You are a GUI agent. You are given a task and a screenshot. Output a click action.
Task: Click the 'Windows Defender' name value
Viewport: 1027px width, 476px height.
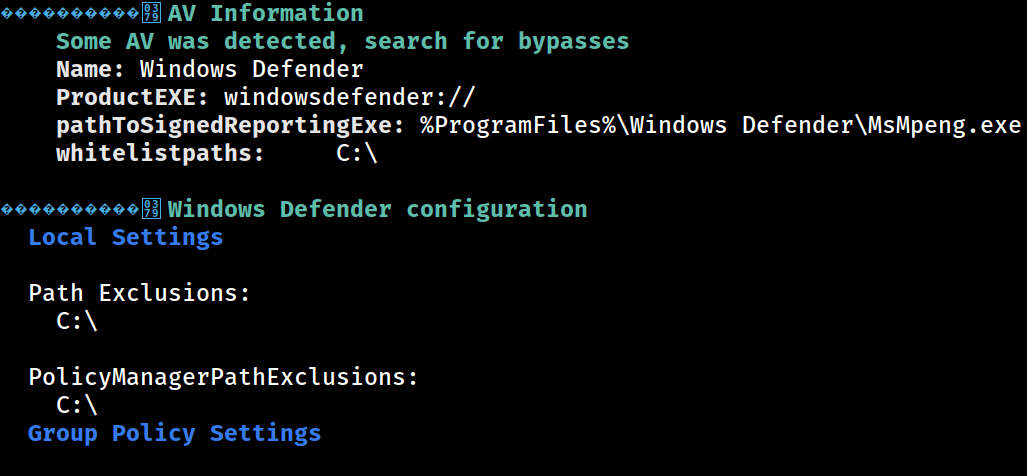[252, 69]
